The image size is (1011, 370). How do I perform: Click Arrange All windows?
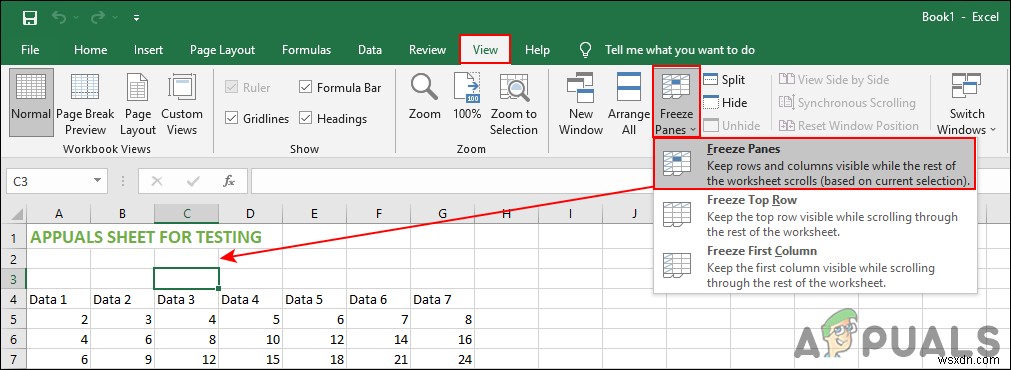(629, 103)
